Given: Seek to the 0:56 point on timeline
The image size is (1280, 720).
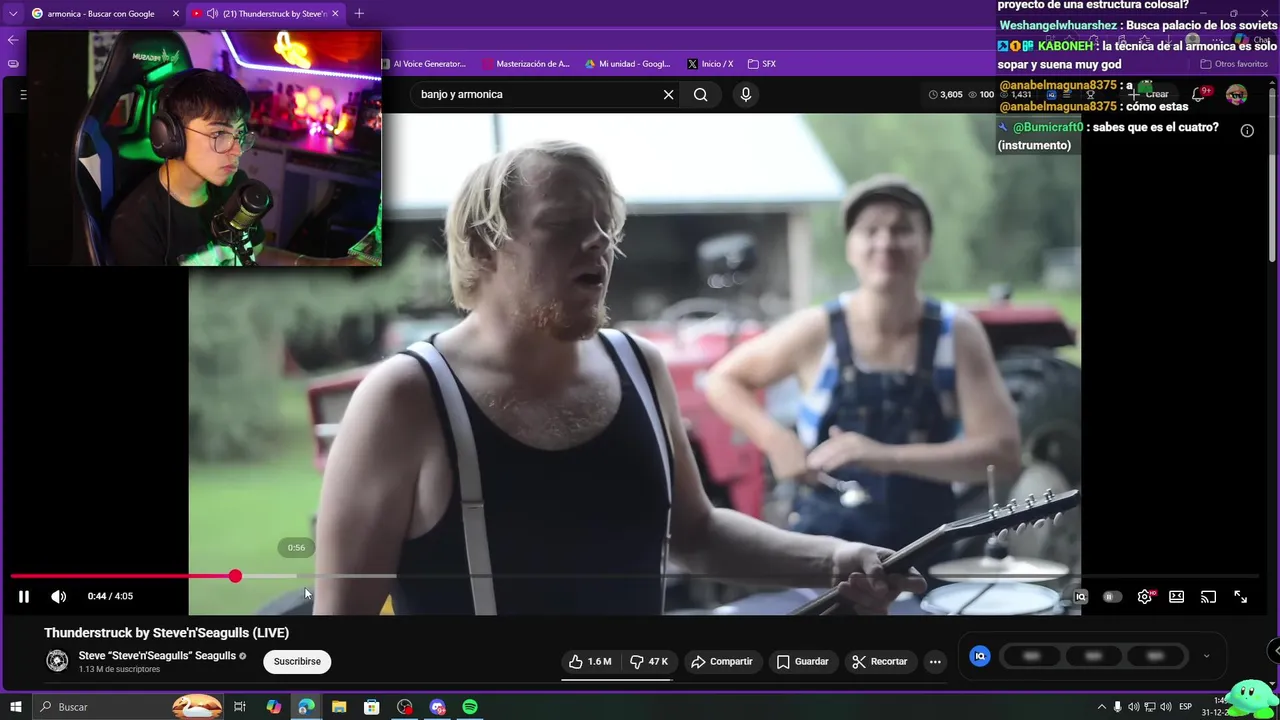Looking at the screenshot, I should 297,576.
